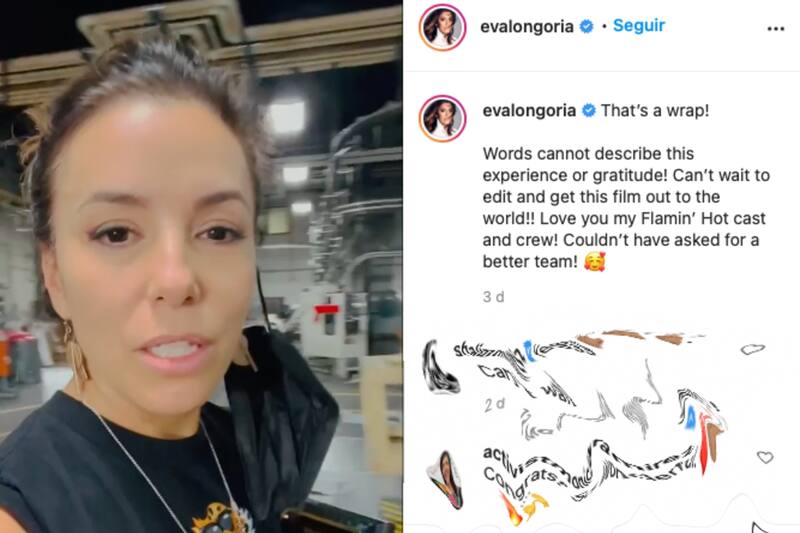The height and width of the screenshot is (533, 800).
Task: Click verified badge next to caption username
Action: coord(589,111)
